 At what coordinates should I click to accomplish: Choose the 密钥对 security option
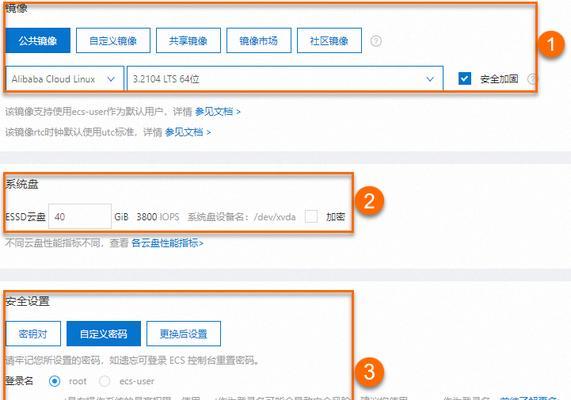[33, 333]
